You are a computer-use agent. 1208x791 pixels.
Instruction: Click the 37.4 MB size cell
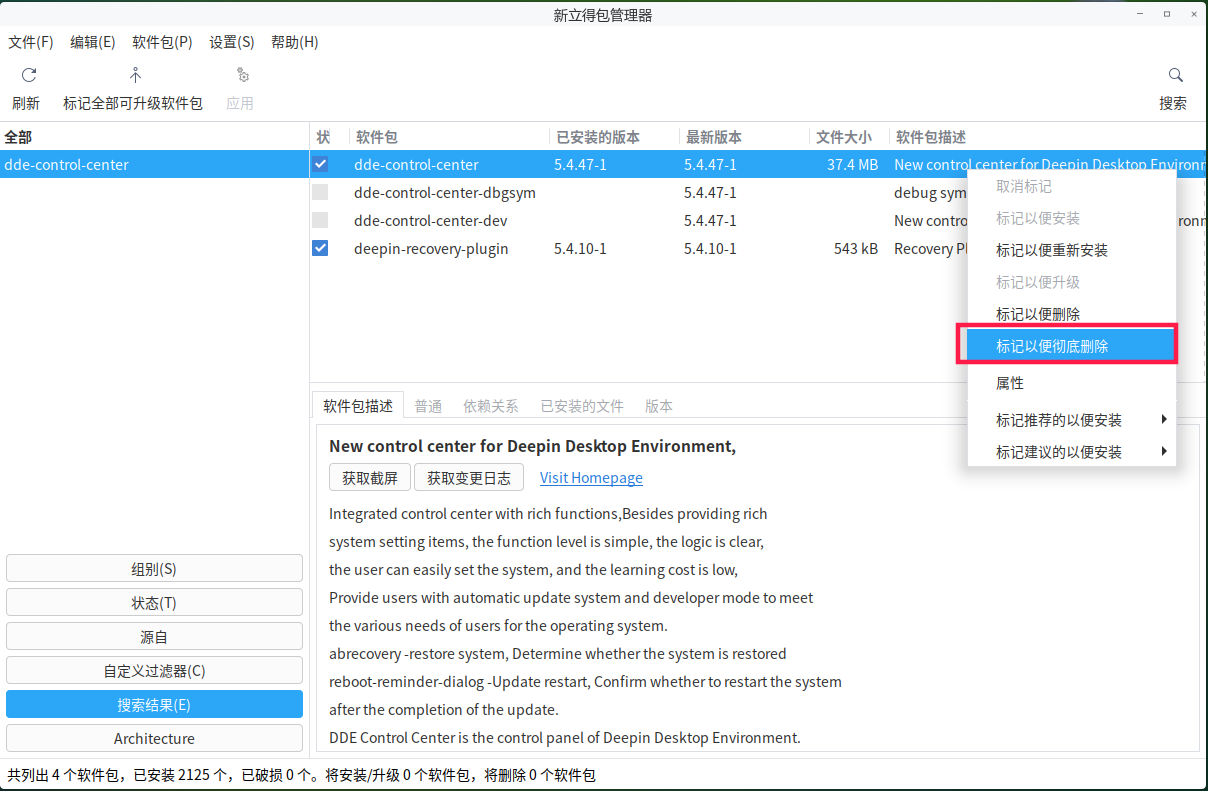(x=852, y=164)
